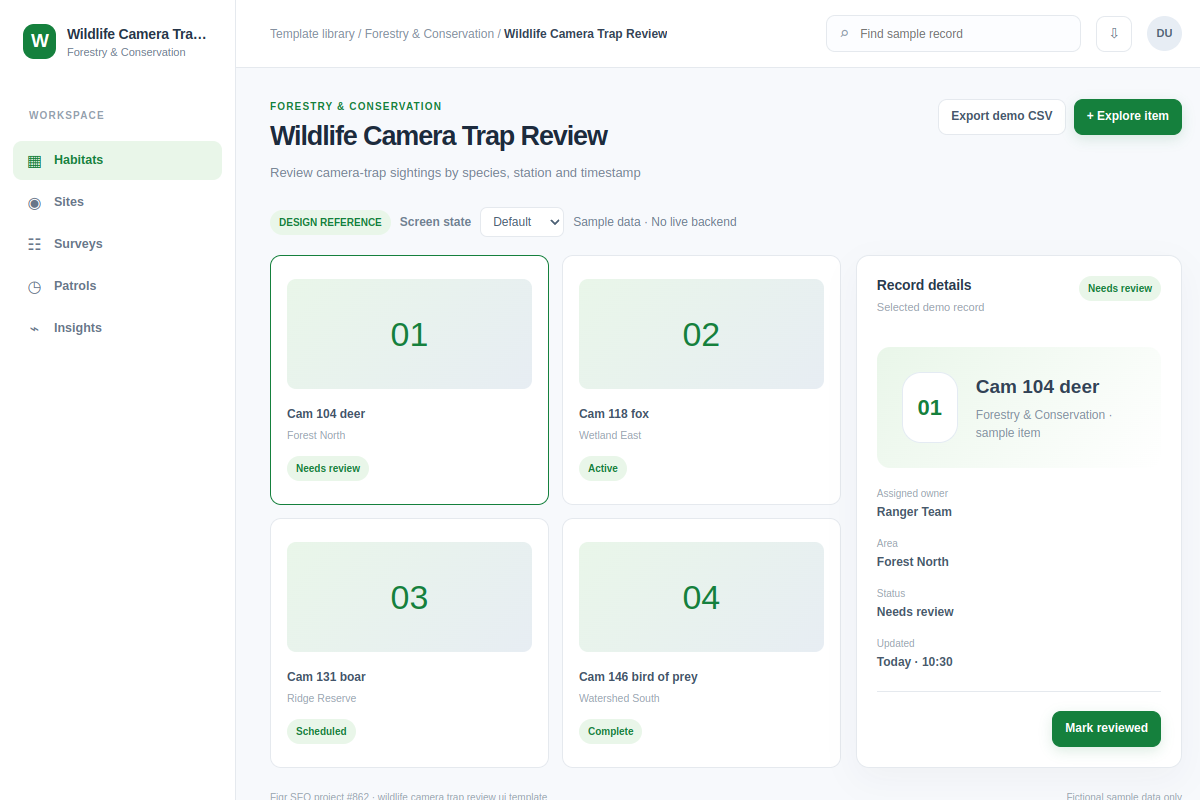Click the Complete status badge
The height and width of the screenshot is (800, 1200).
click(x=610, y=731)
